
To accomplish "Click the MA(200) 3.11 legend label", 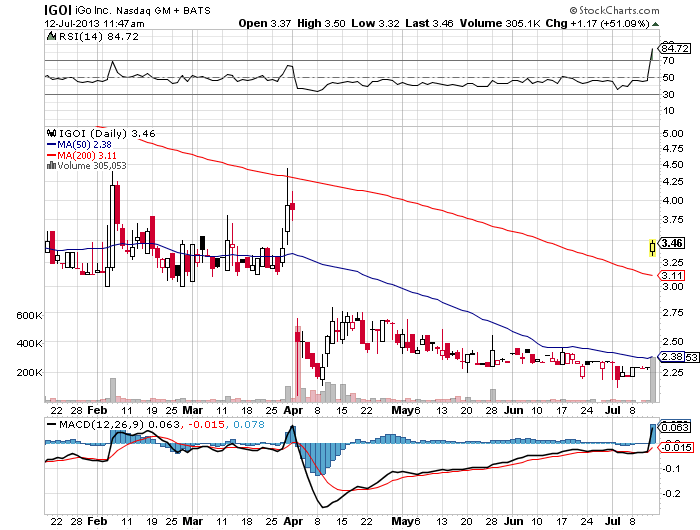I will click(87, 155).
